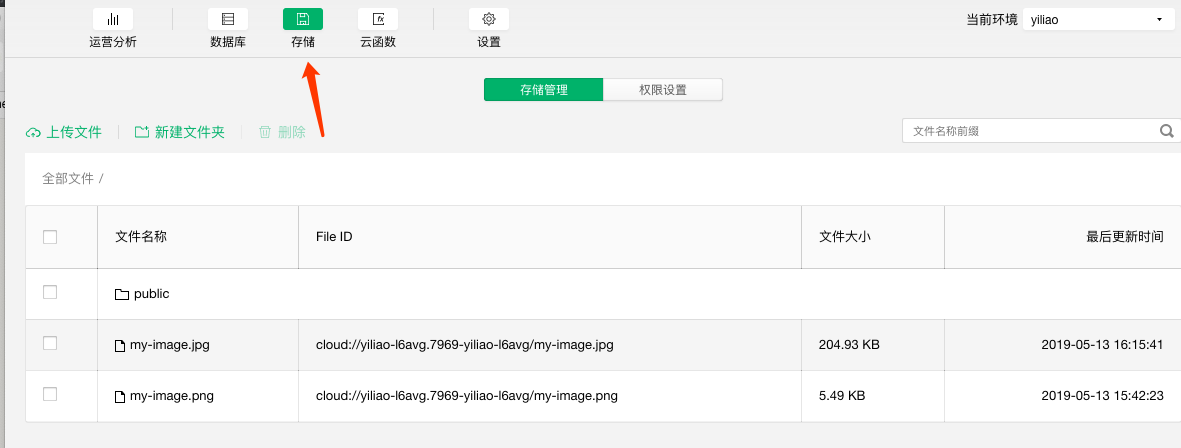Viewport: 1181px width, 448px height.
Task: Click the File ID column header
Action: 334,236
